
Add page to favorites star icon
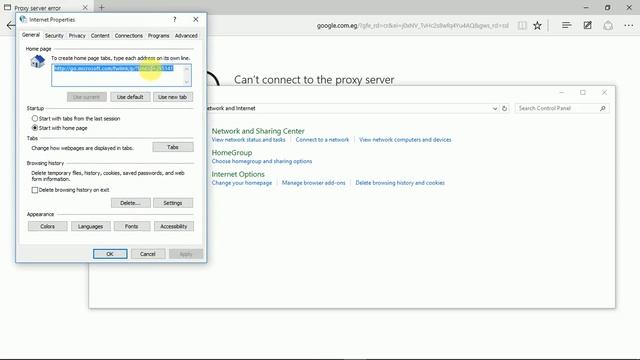tap(537, 25)
